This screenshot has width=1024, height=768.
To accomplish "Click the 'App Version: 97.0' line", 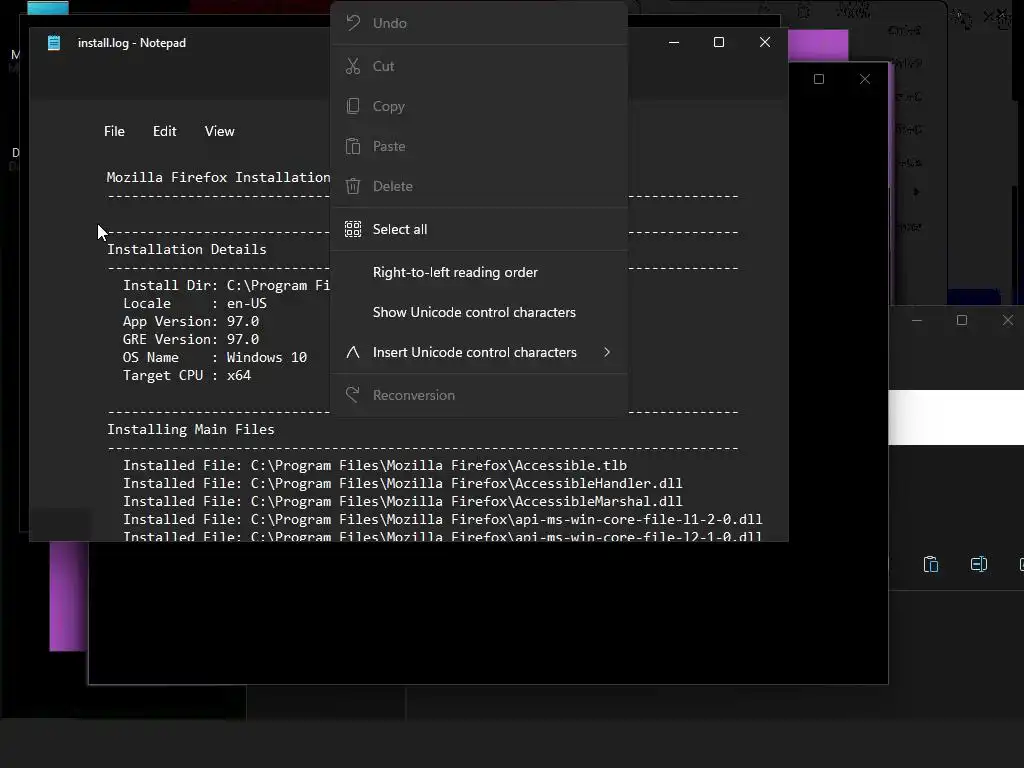I will 191,321.
